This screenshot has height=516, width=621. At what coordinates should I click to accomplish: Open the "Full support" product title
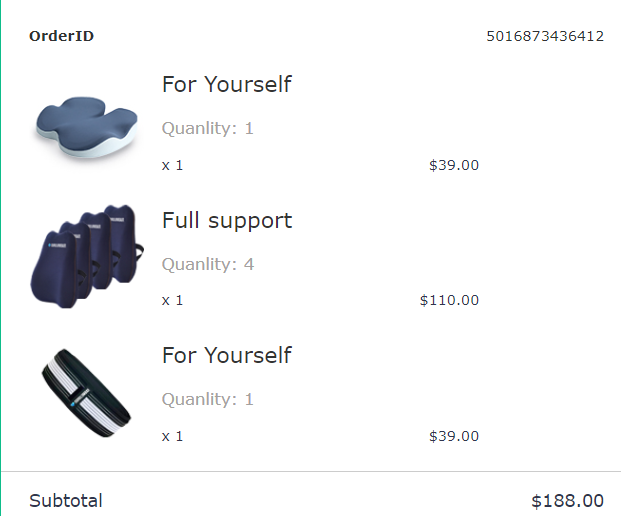pyautogui.click(x=226, y=220)
